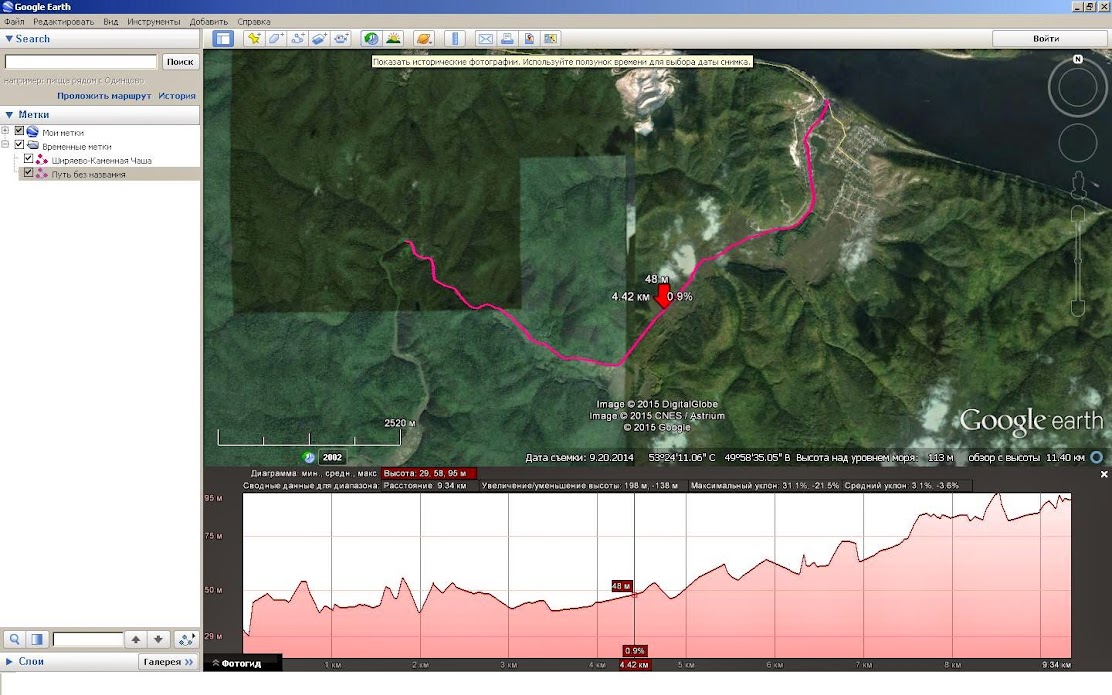Email the view with envelope icon
Image resolution: width=1112 pixels, height=695 pixels.
point(485,39)
